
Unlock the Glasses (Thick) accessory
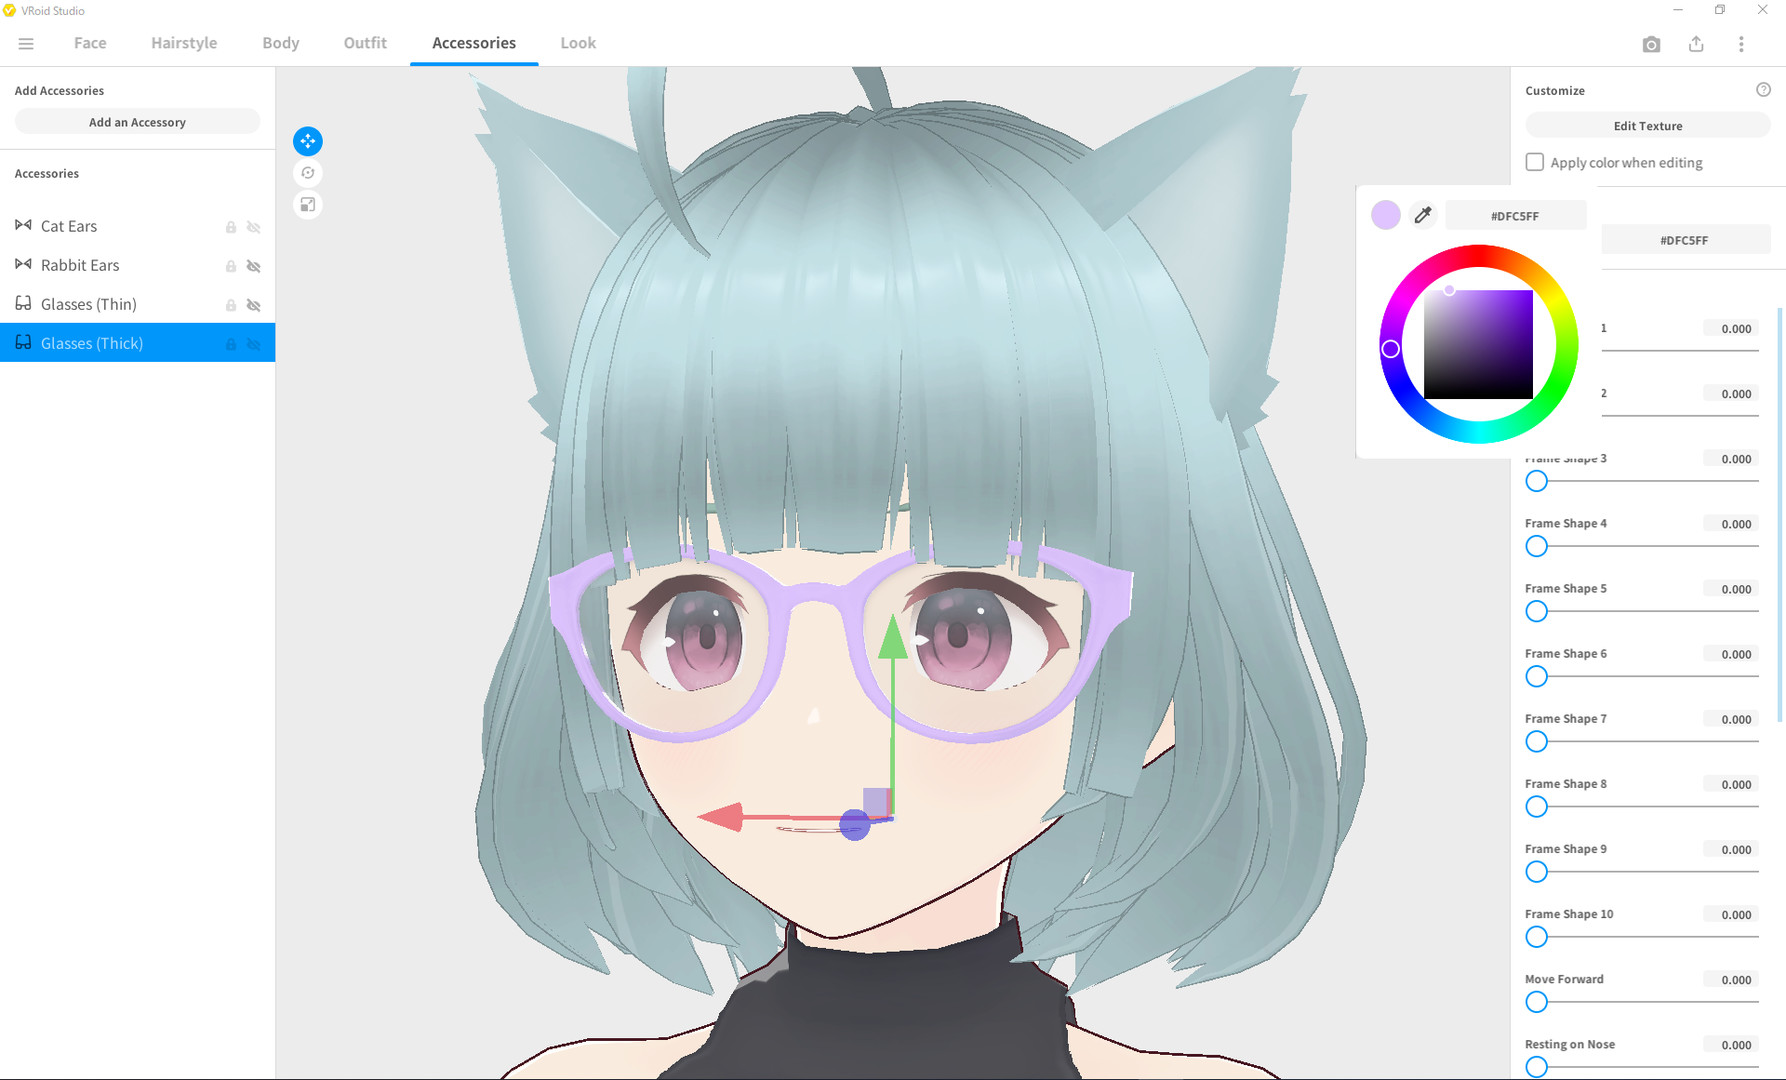(230, 344)
